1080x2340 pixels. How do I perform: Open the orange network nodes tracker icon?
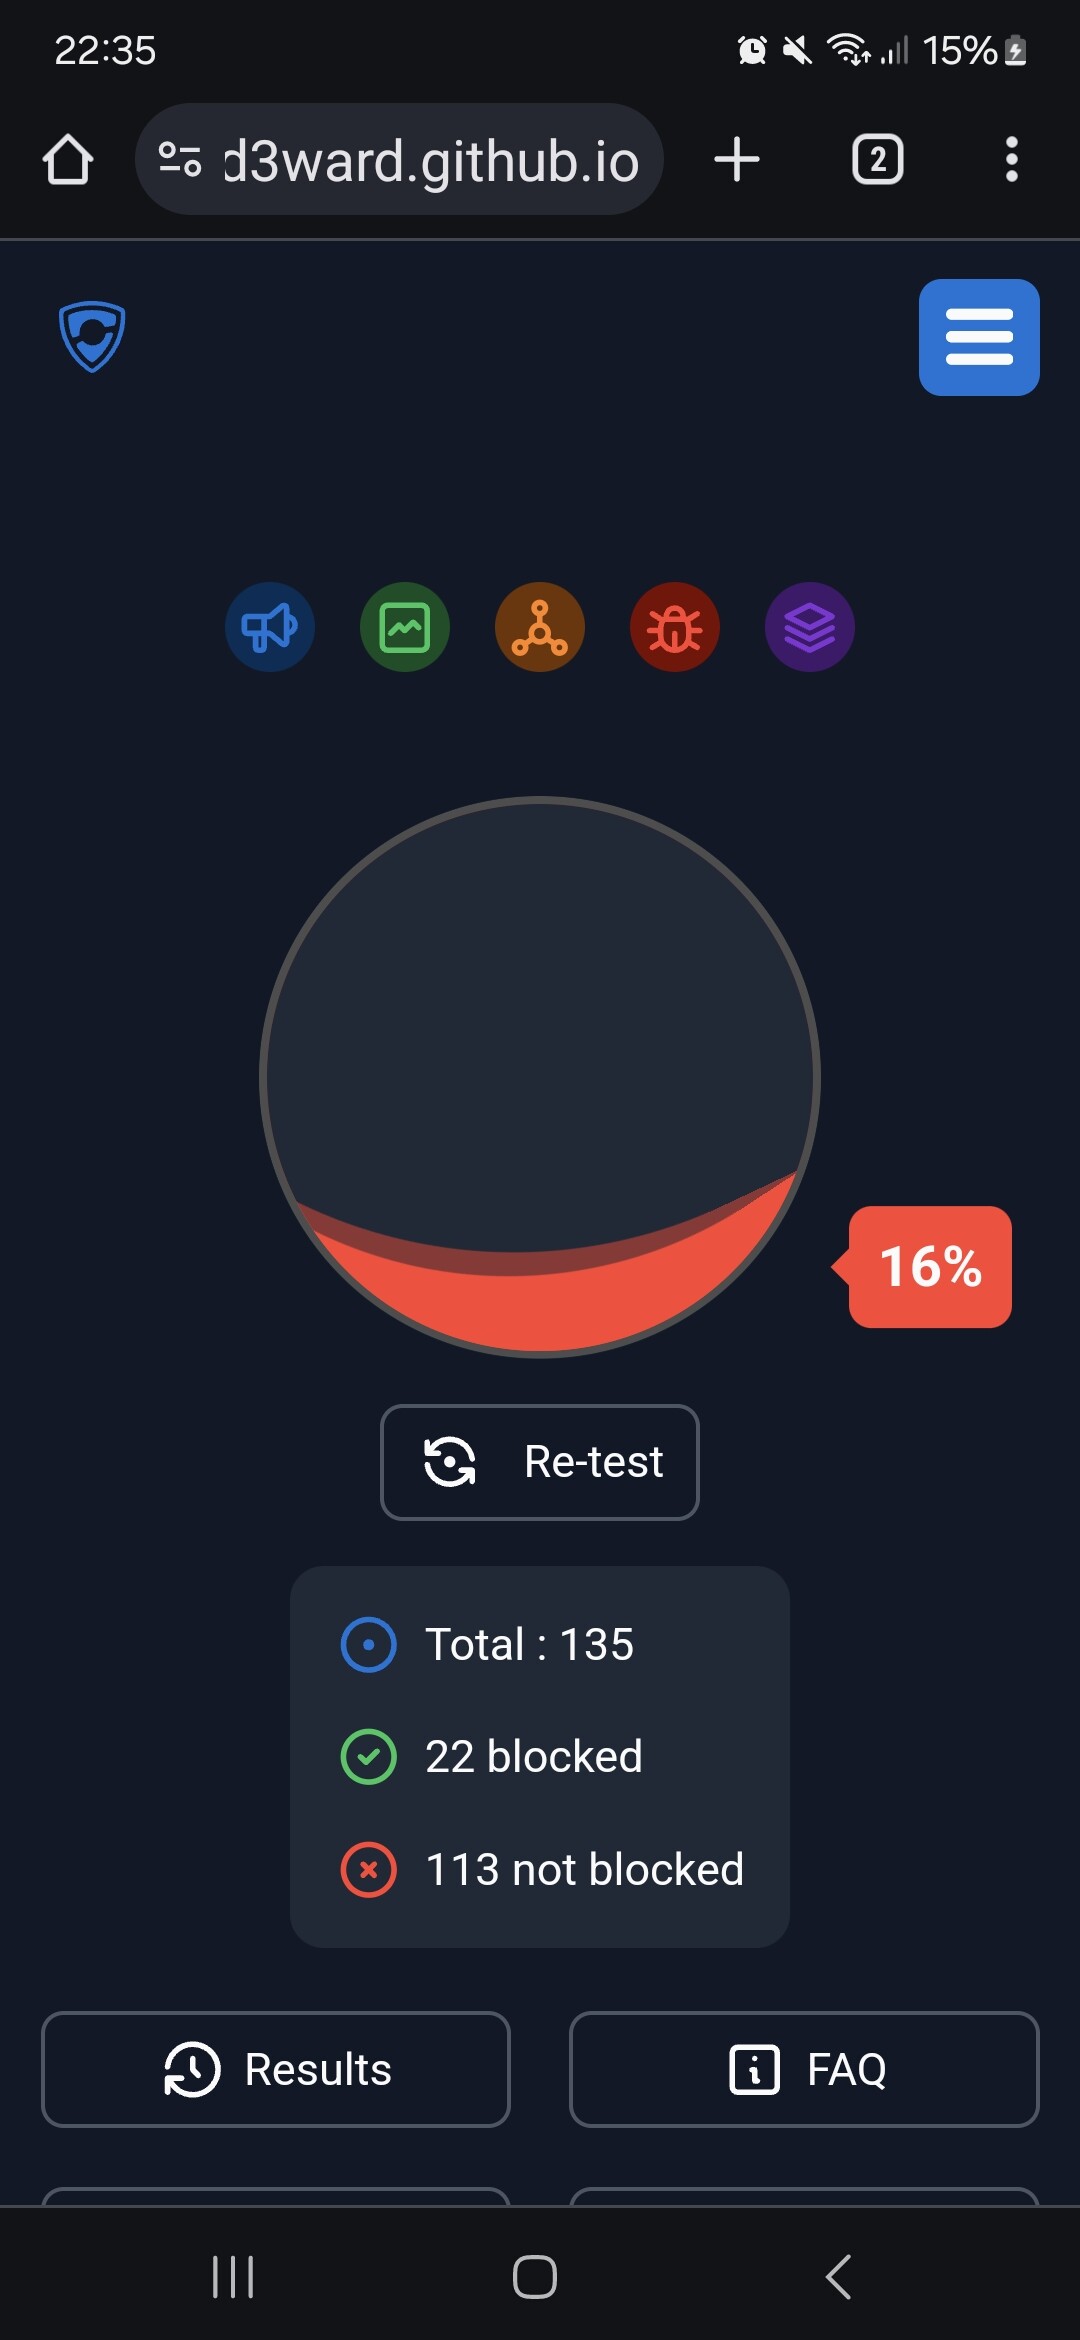pyautogui.click(x=540, y=627)
